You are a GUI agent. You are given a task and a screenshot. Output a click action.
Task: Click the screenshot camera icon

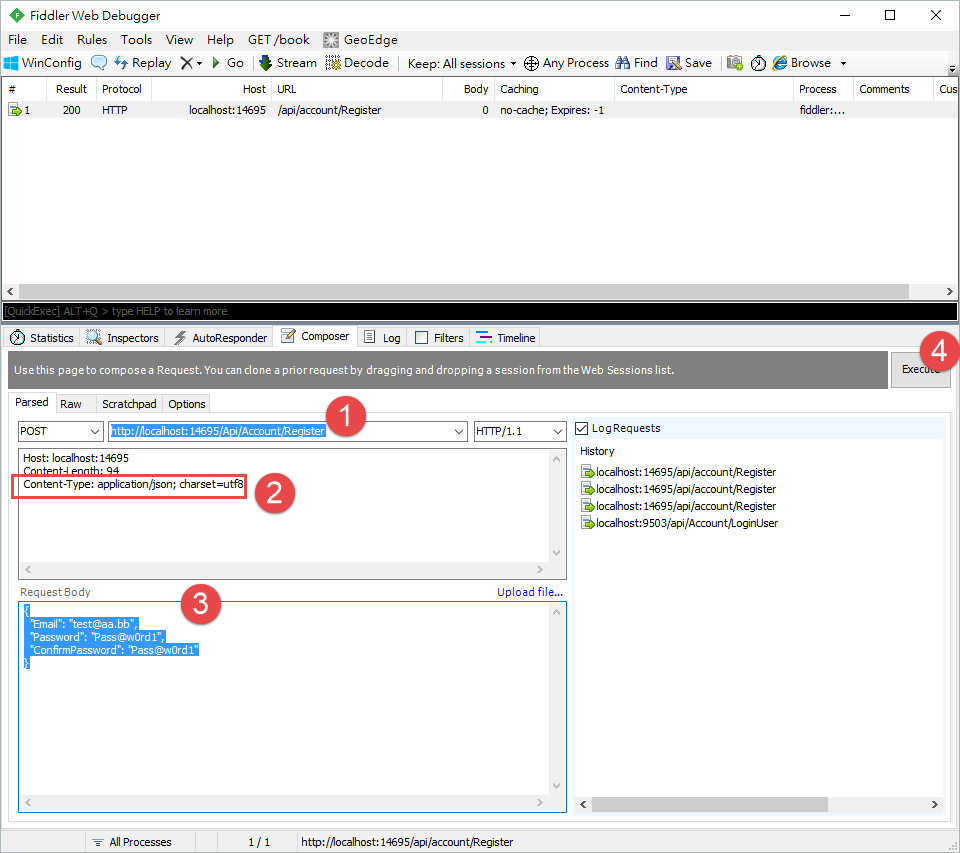[735, 62]
